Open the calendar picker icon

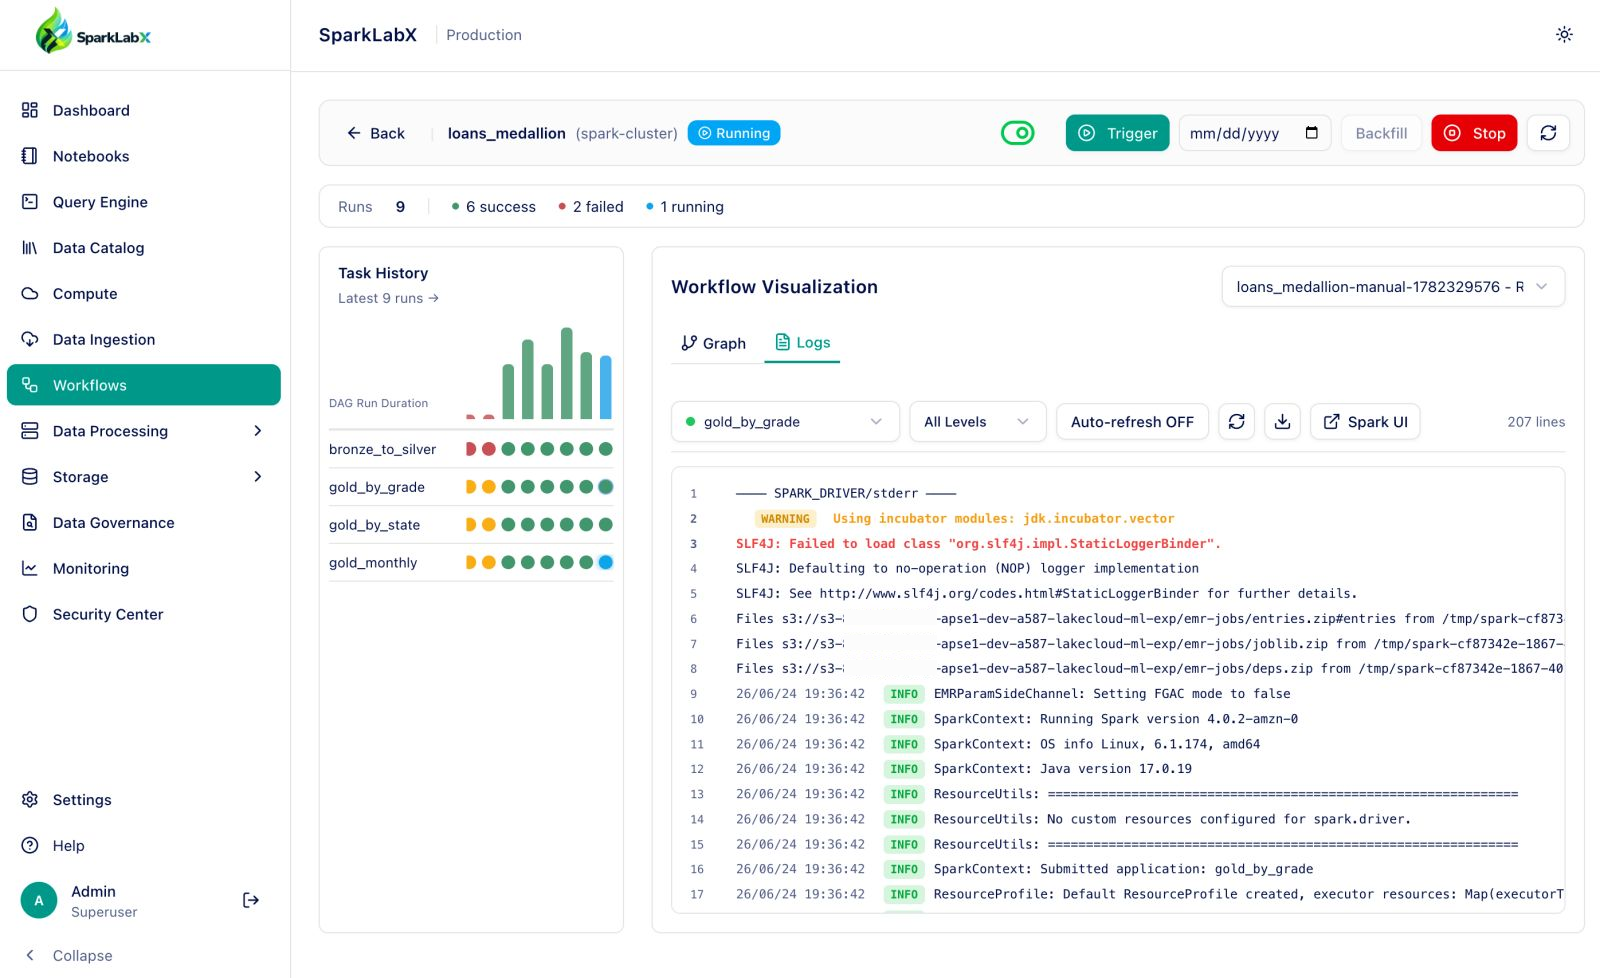[x=1312, y=133]
